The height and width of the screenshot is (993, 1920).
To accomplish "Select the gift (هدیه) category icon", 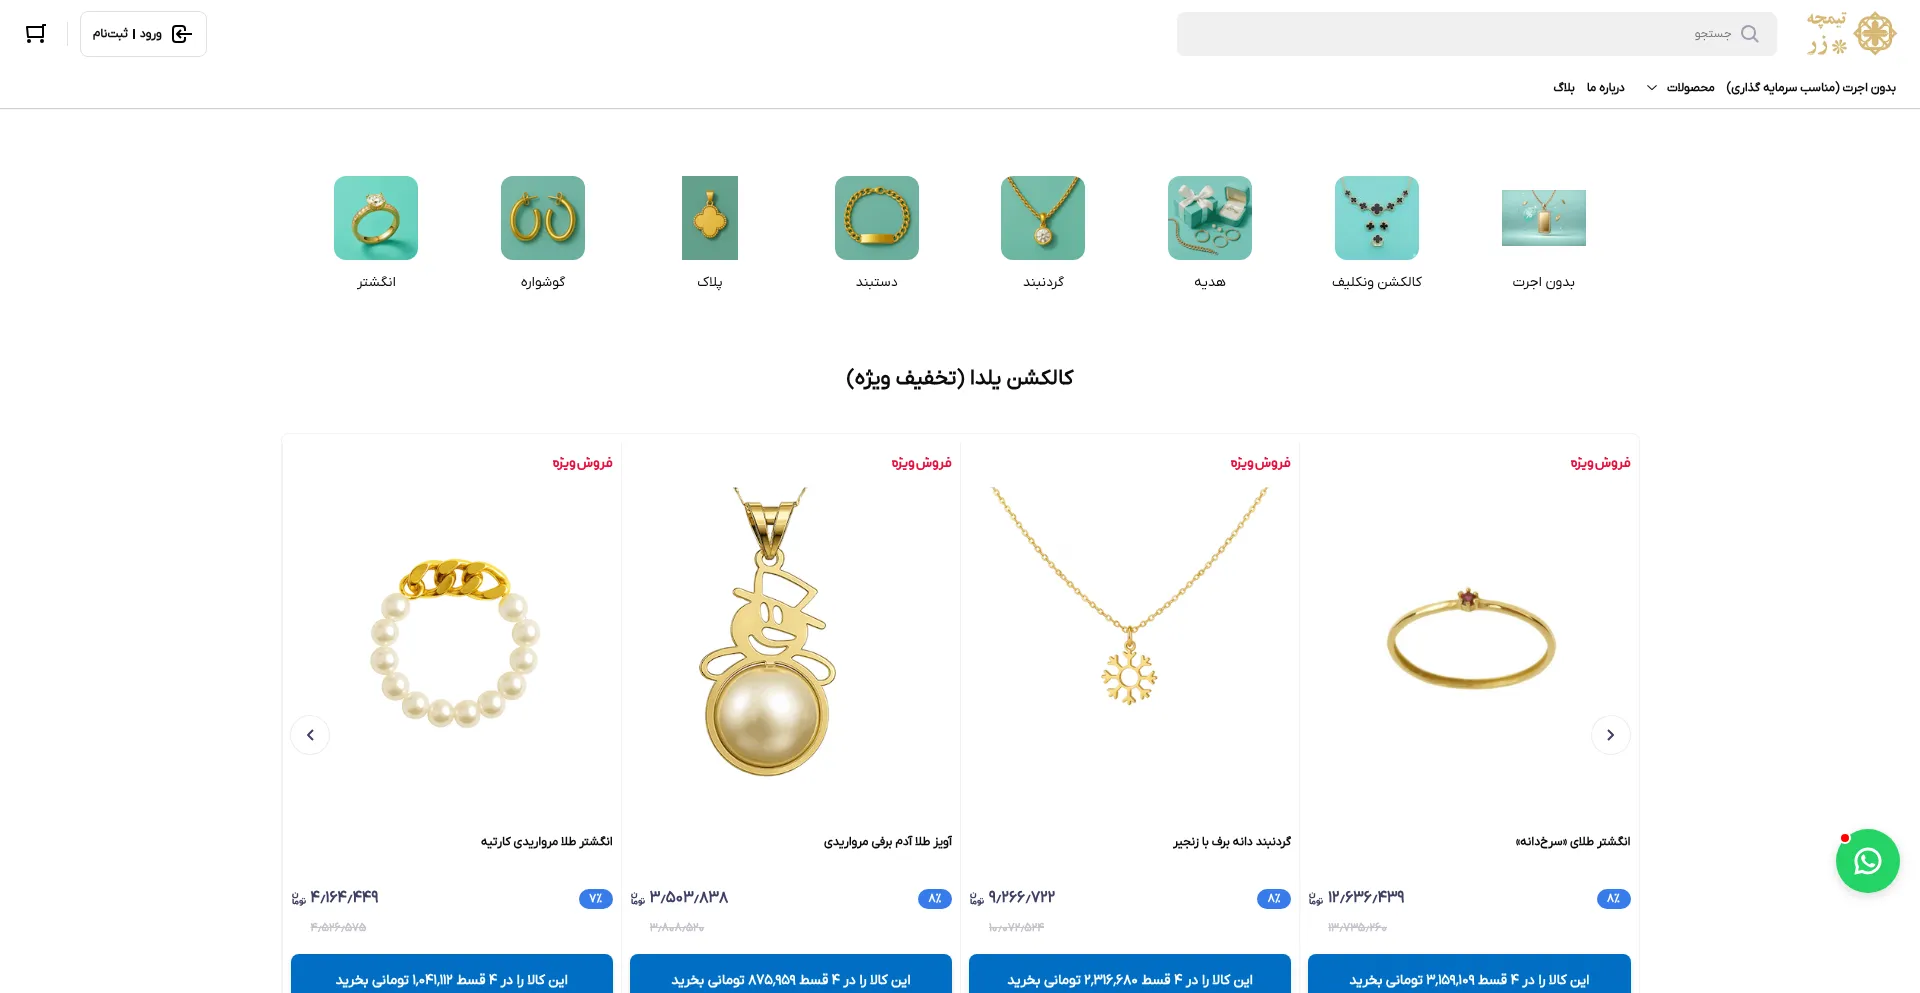I will tap(1210, 218).
